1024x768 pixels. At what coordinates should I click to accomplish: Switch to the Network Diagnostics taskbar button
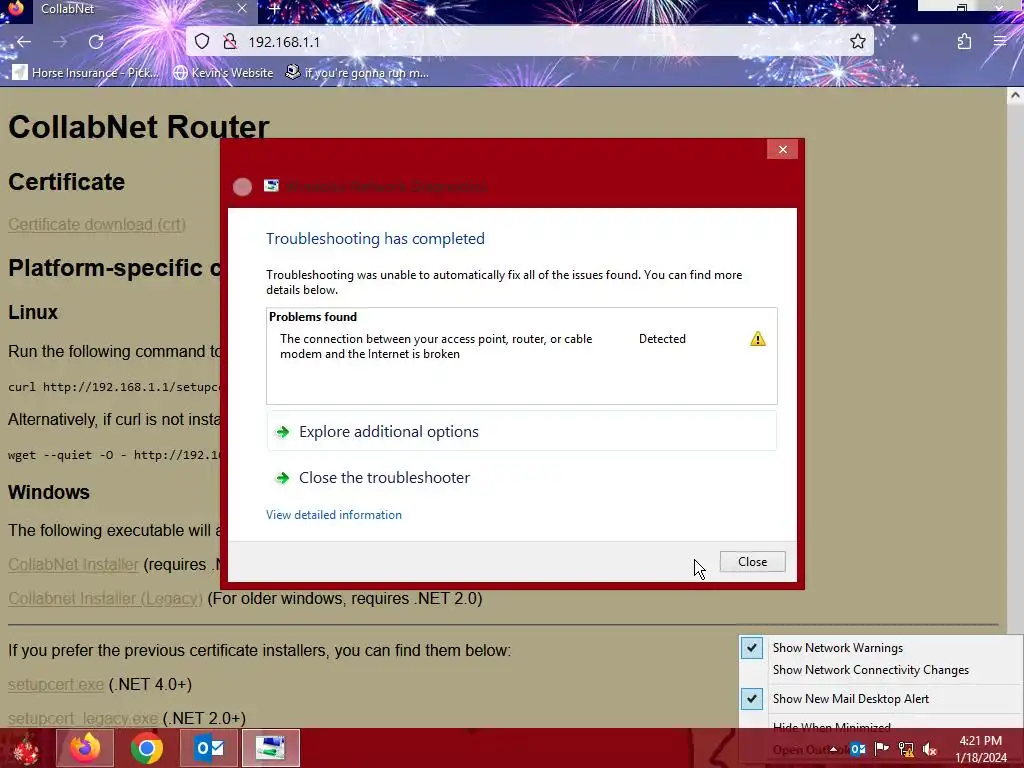(x=271, y=748)
